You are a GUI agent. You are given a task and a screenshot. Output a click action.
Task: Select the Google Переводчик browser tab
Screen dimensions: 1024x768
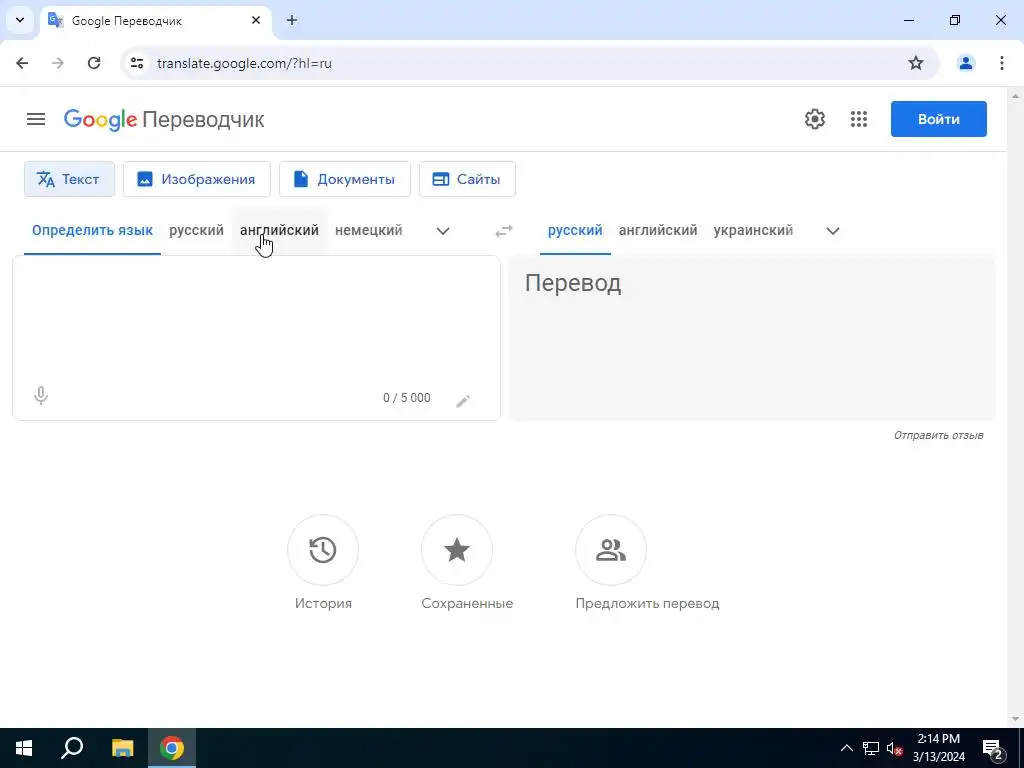click(x=154, y=21)
